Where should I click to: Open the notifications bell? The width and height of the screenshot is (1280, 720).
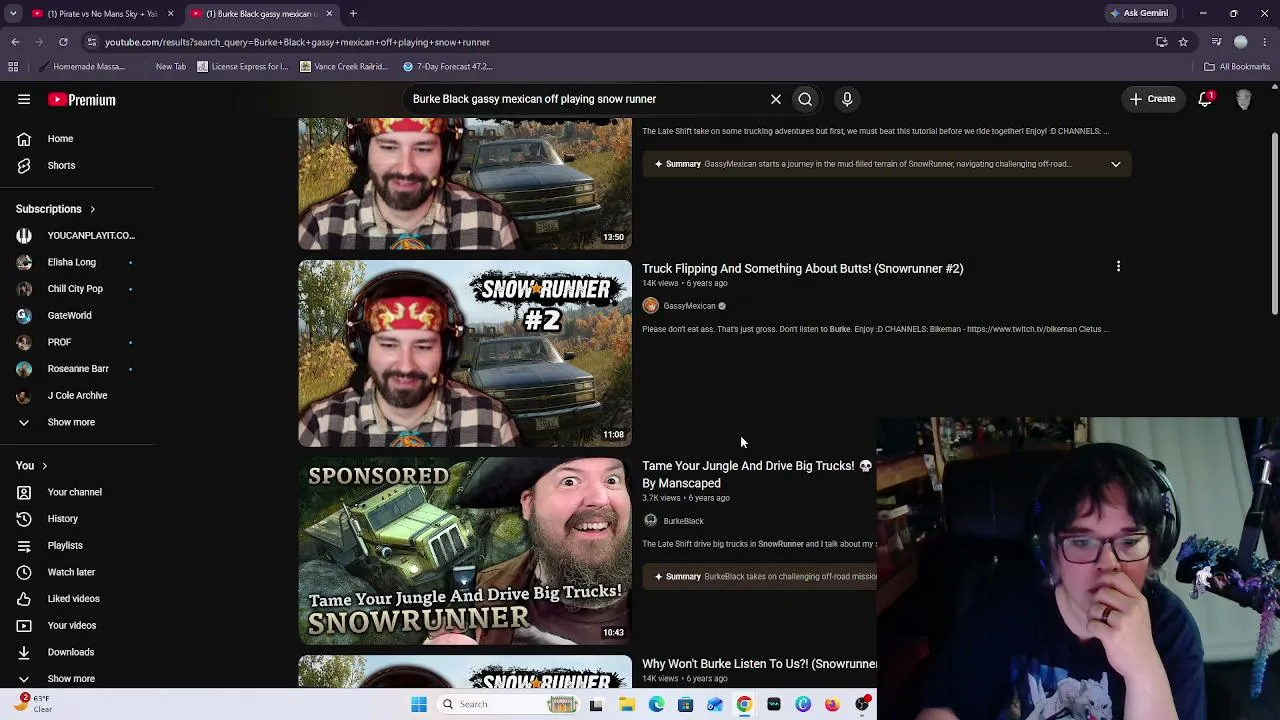tap(1205, 99)
